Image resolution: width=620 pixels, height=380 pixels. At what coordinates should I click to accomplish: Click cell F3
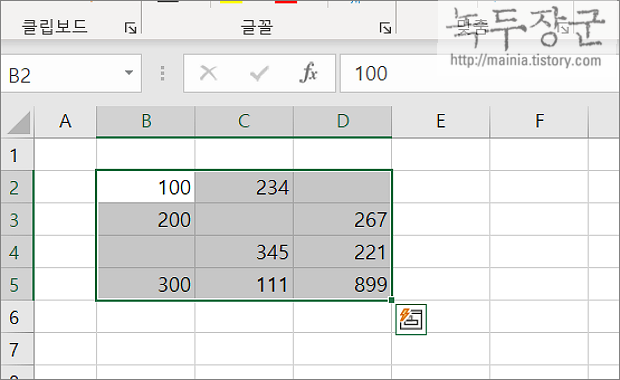[539, 219]
